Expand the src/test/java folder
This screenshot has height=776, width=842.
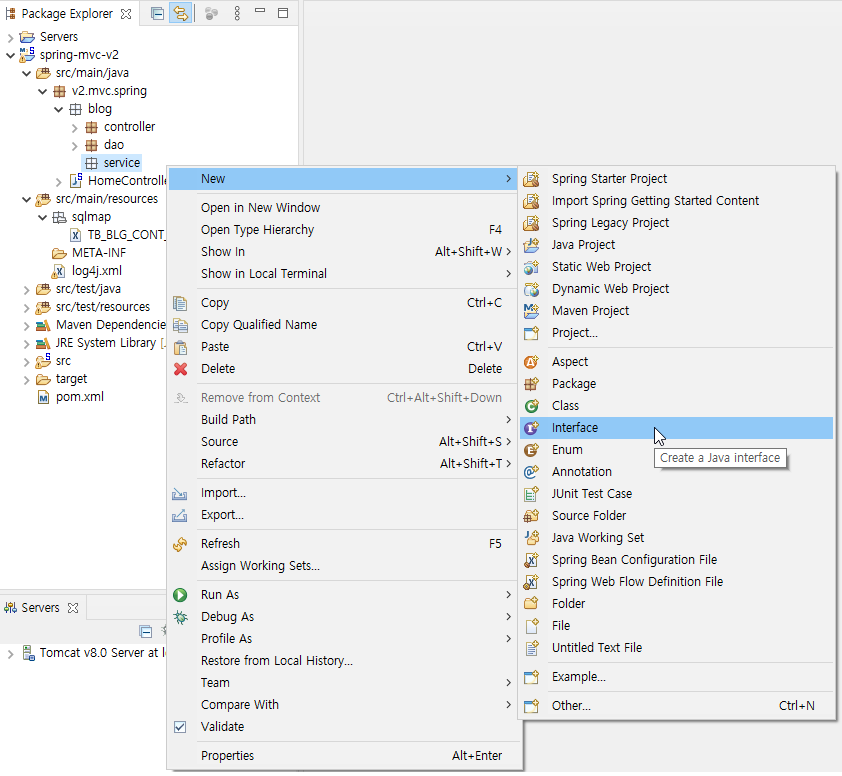[26, 289]
